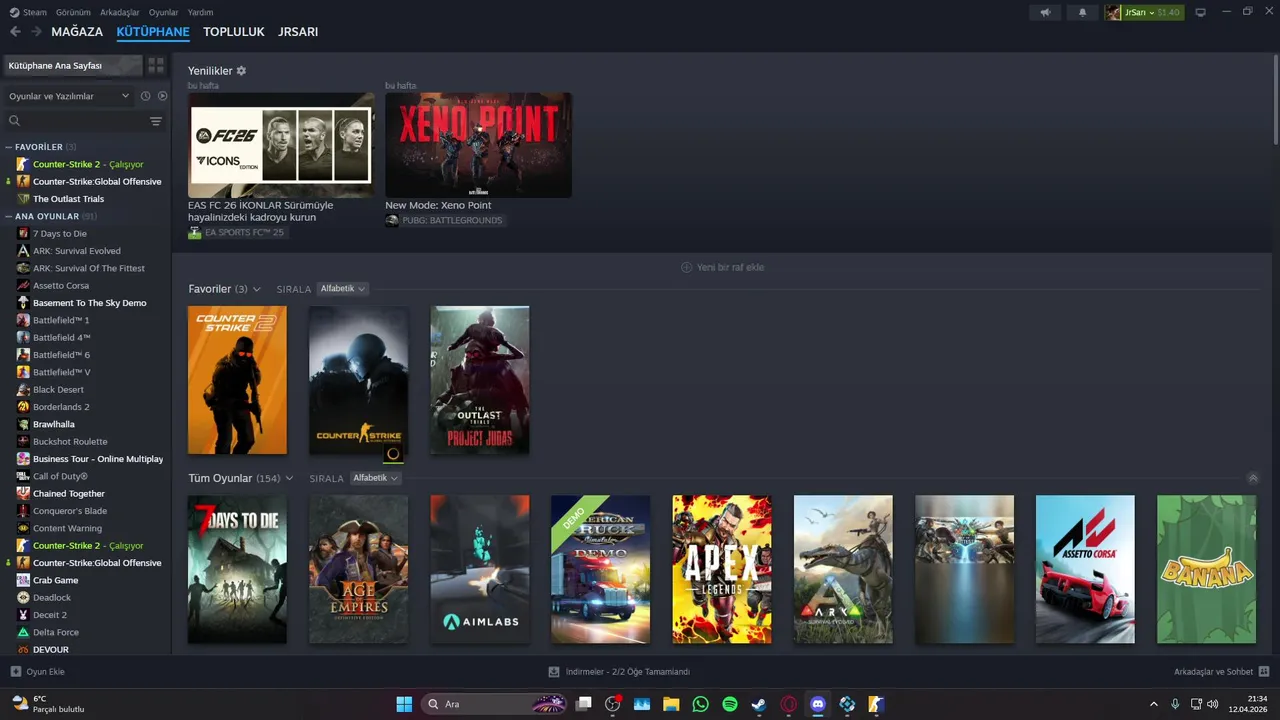Viewport: 1280px width, 720px height.
Task: Open Task View from the taskbar
Action: click(x=584, y=704)
